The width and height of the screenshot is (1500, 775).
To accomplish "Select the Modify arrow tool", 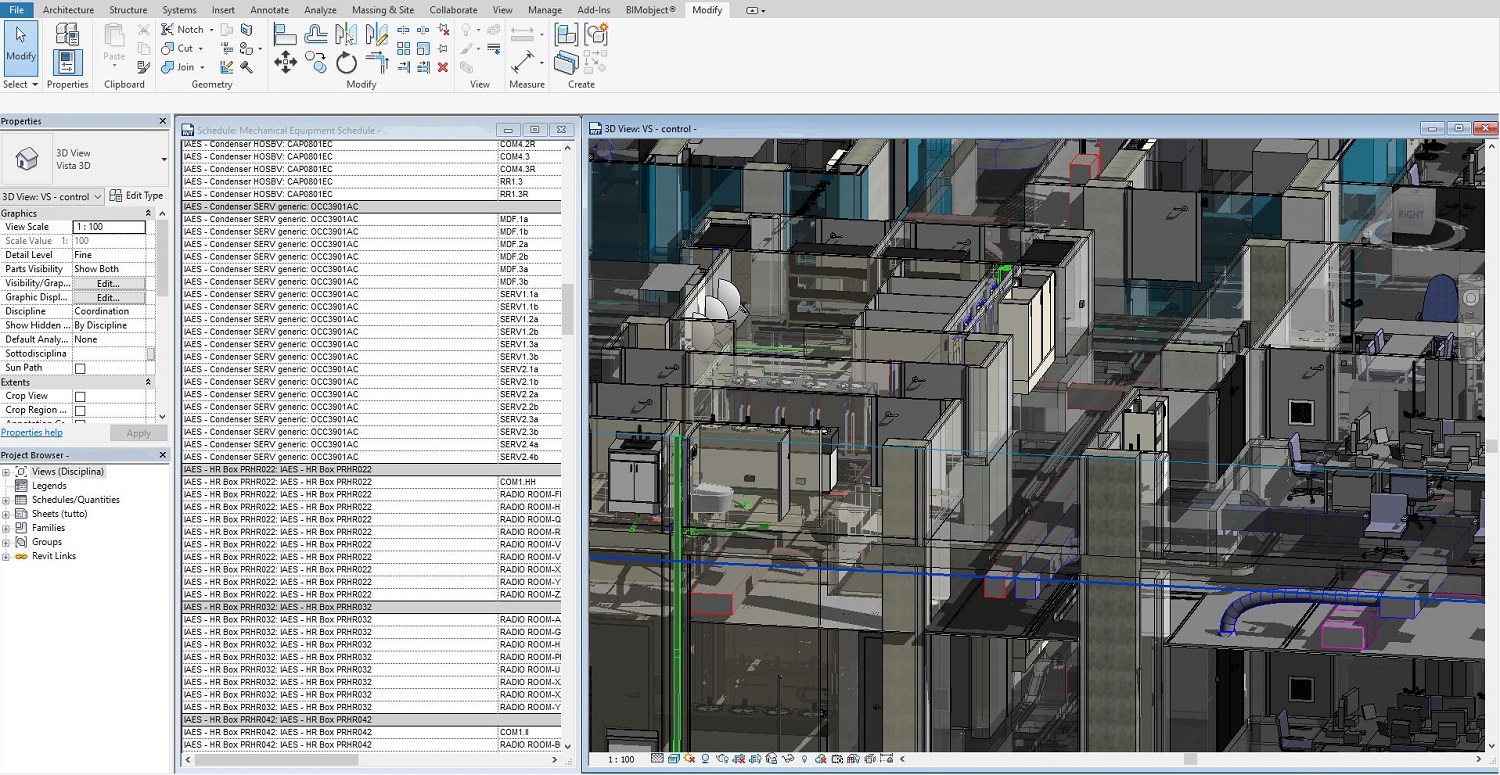I will click(x=21, y=48).
